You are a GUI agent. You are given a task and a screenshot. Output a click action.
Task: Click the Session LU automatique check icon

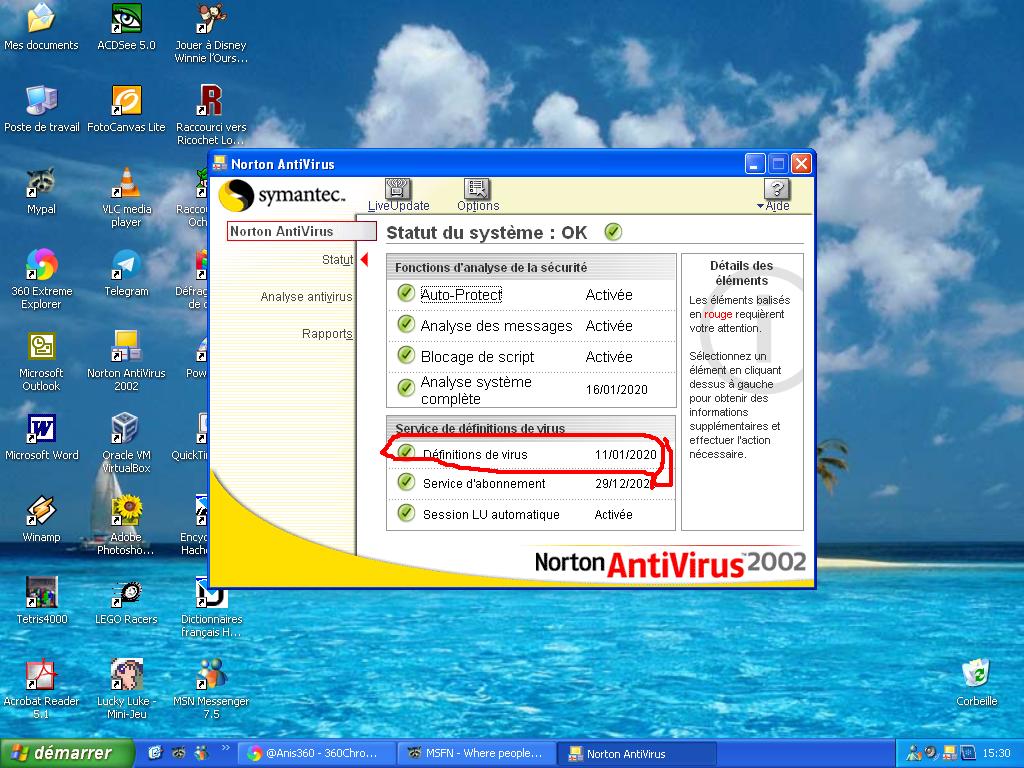point(406,514)
